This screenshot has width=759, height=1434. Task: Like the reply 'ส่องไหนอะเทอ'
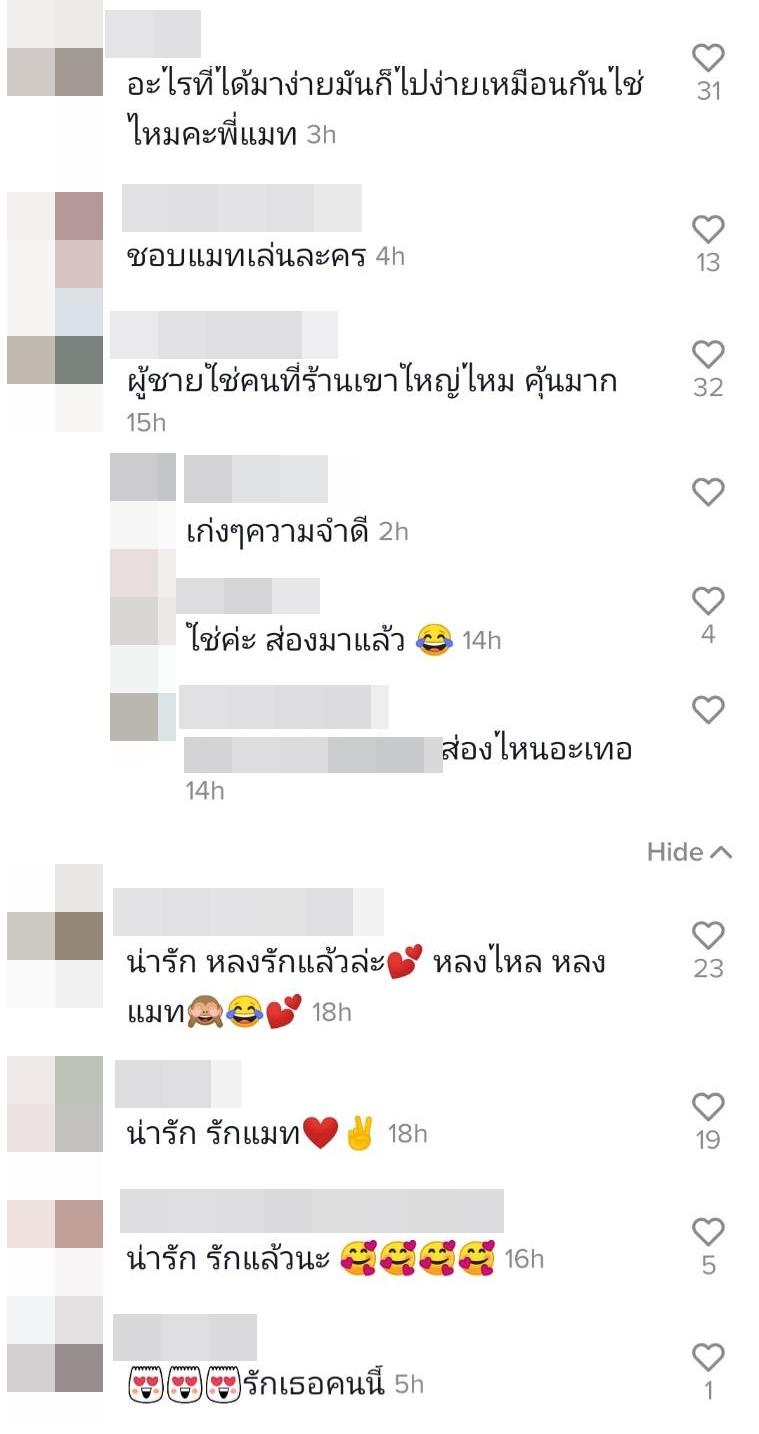point(708,710)
